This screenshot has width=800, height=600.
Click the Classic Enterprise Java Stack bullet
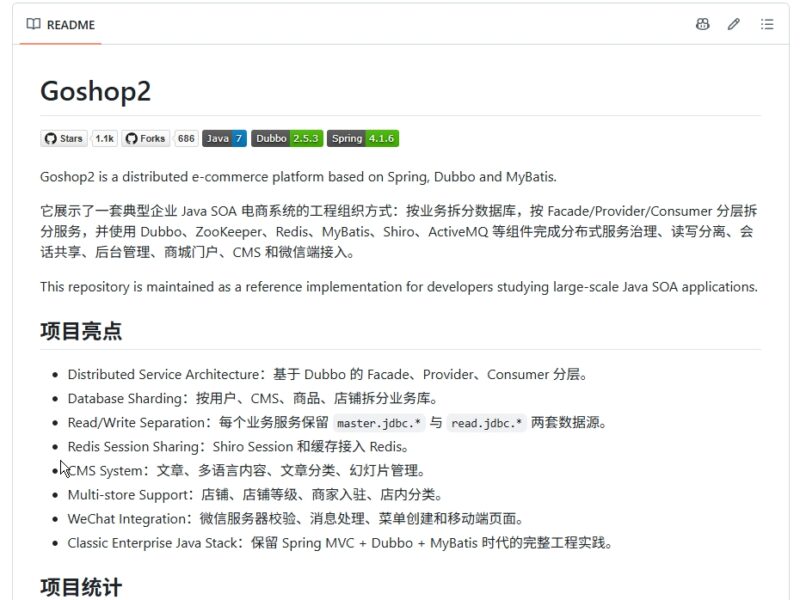coord(340,542)
